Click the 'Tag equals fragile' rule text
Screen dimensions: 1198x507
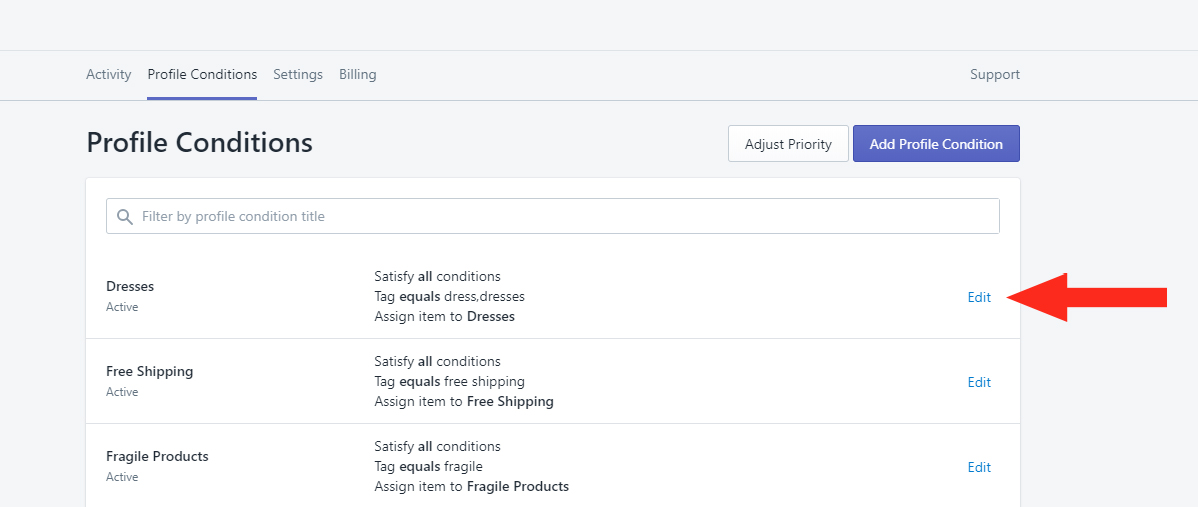[429, 466]
